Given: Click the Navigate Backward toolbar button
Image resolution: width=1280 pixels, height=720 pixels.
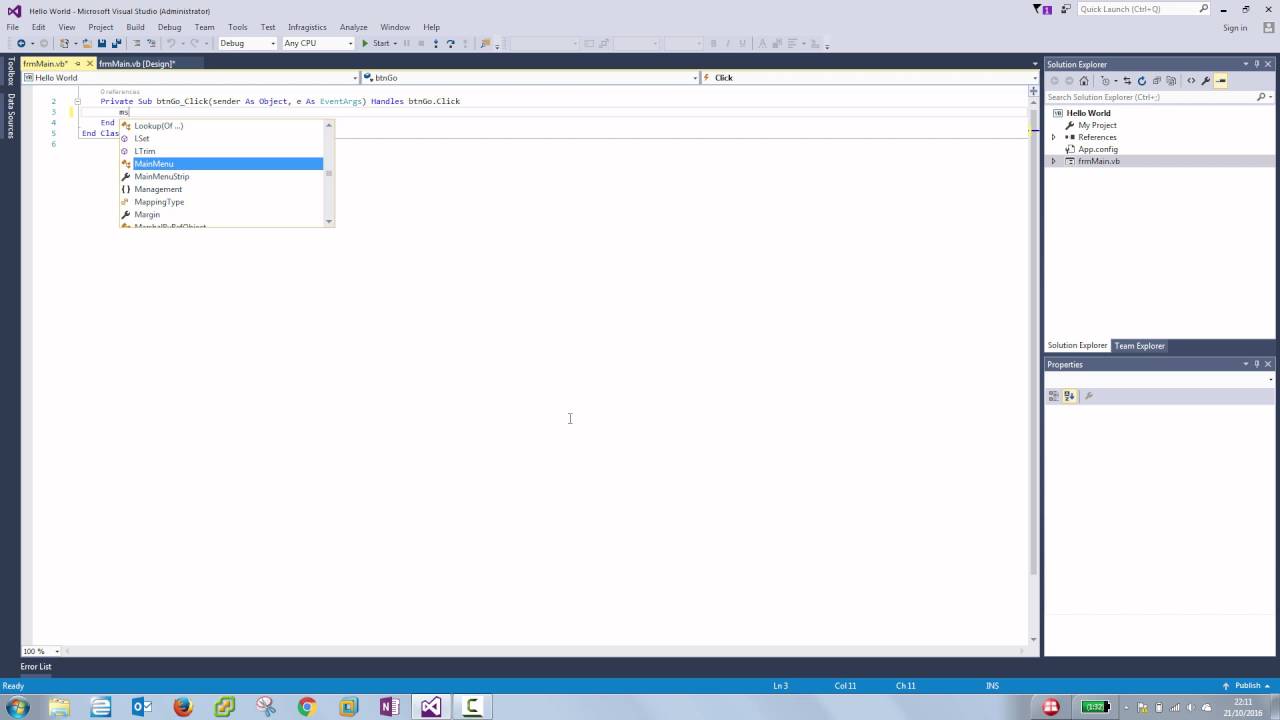Looking at the screenshot, I should coord(21,43).
